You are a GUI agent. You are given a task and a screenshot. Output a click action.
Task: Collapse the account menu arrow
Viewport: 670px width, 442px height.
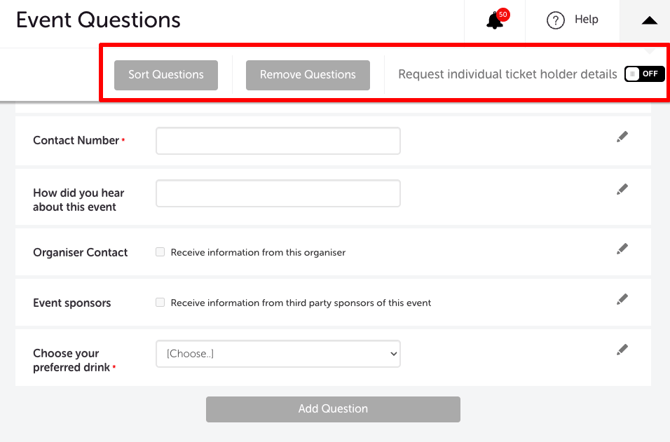pos(649,20)
